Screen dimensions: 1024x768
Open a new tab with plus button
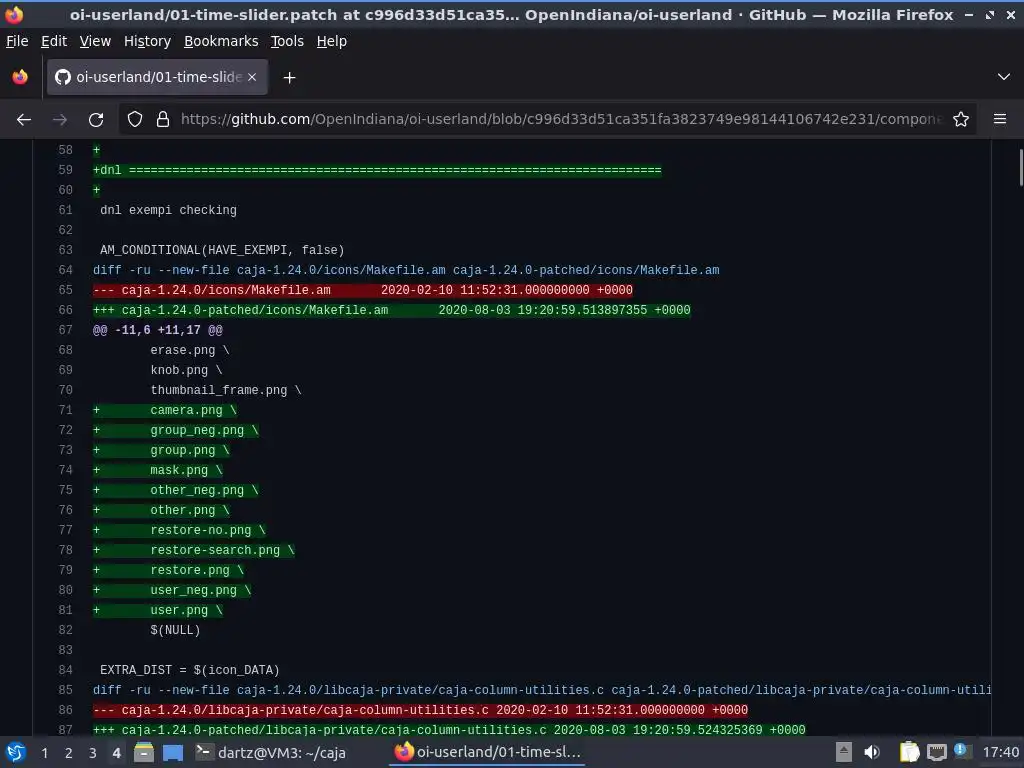[289, 78]
